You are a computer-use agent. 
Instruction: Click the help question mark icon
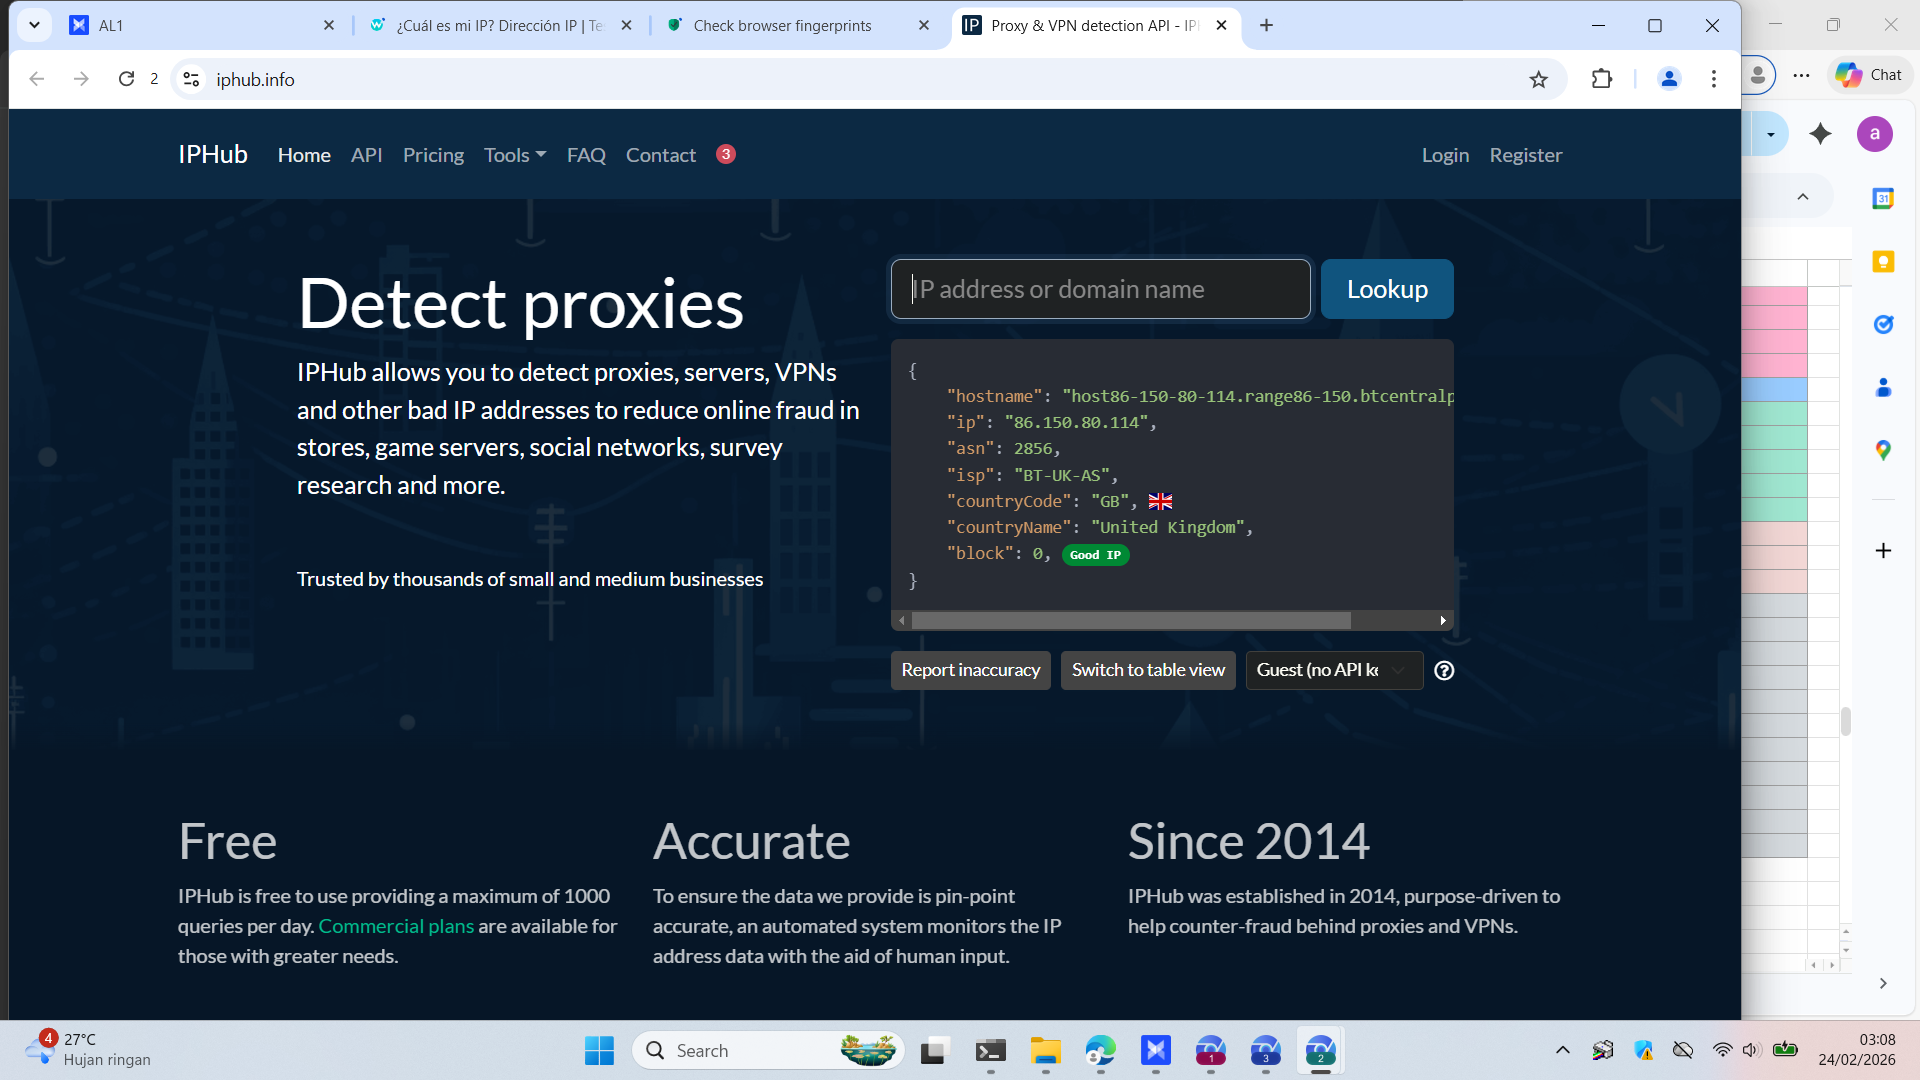1444,671
